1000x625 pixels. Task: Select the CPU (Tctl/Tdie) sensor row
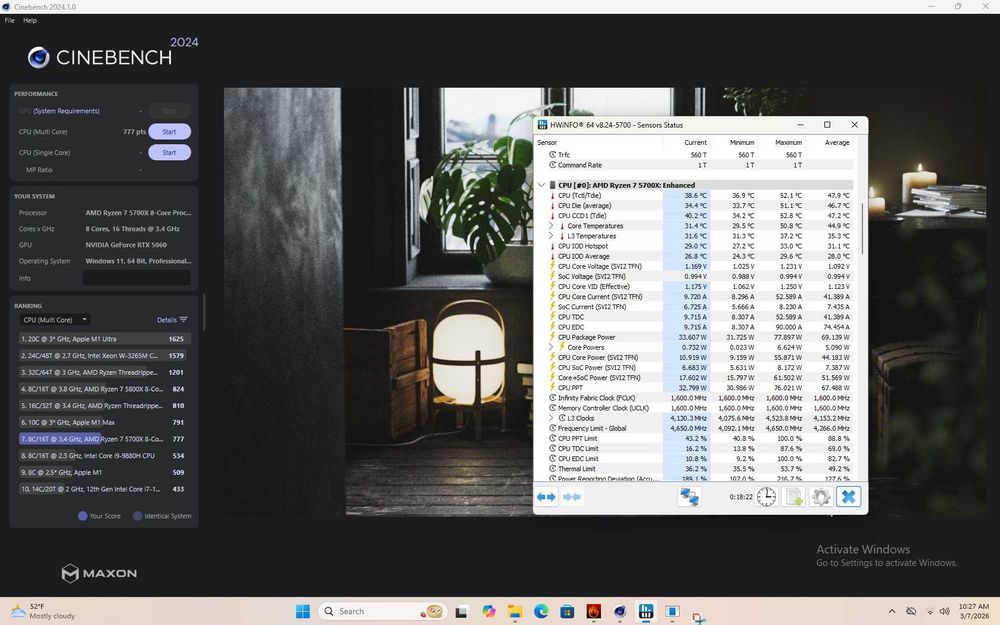(x=695, y=195)
